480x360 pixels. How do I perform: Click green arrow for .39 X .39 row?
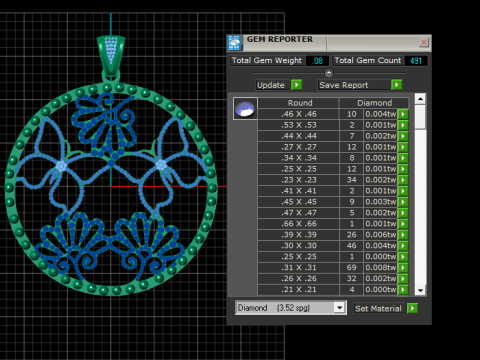click(x=403, y=235)
